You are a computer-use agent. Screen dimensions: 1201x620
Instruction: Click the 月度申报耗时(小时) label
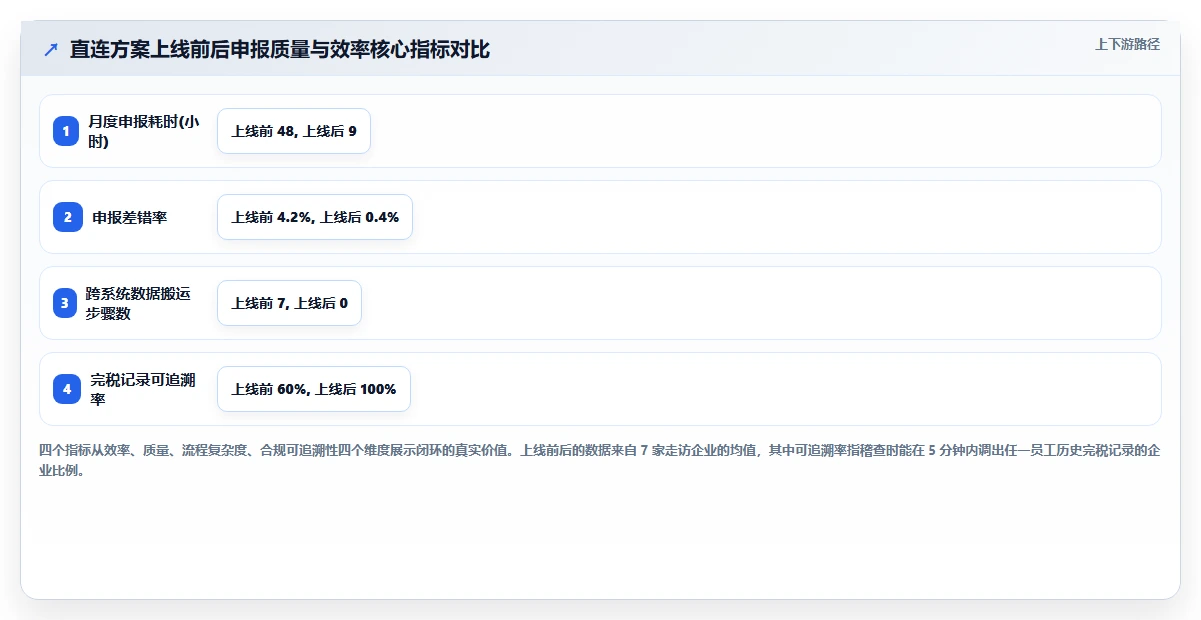(143, 131)
